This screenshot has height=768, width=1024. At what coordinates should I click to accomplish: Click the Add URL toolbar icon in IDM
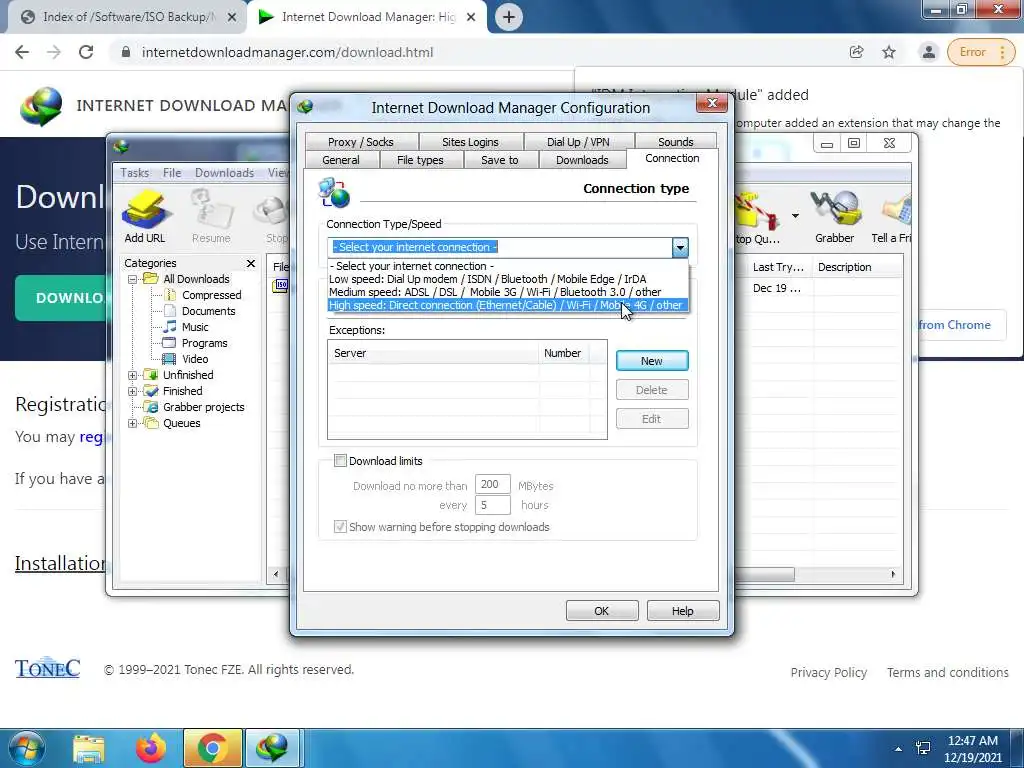coord(145,217)
